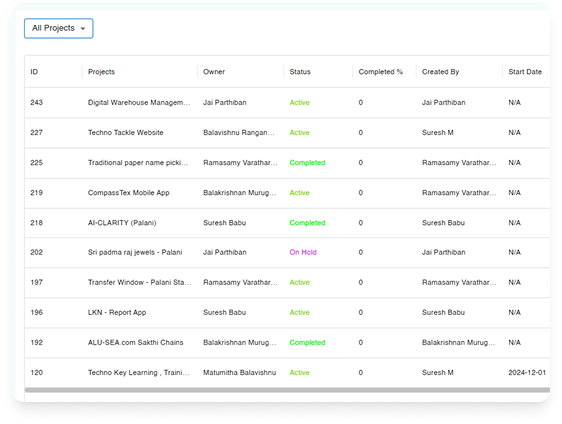Click Active status of LKN - Report App
The width and height of the screenshot is (562, 424).
click(300, 313)
